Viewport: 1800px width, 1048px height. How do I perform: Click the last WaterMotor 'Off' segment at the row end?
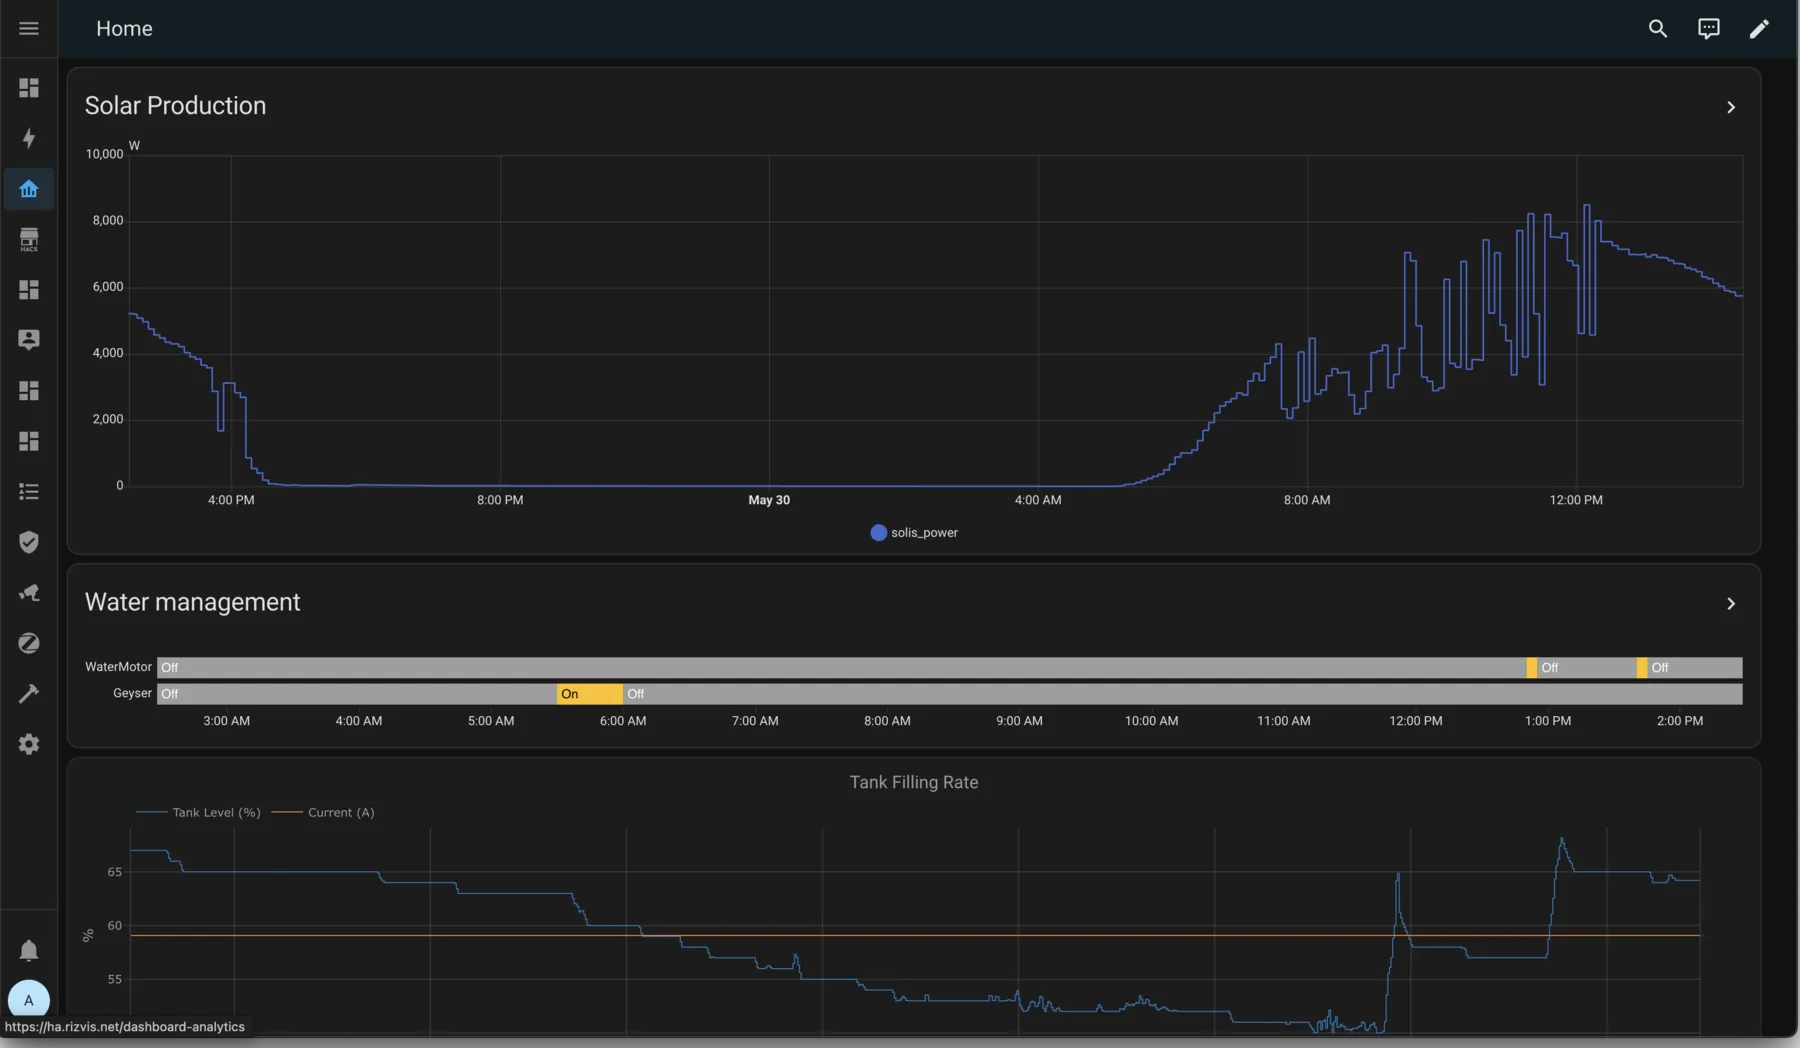[1694, 668]
